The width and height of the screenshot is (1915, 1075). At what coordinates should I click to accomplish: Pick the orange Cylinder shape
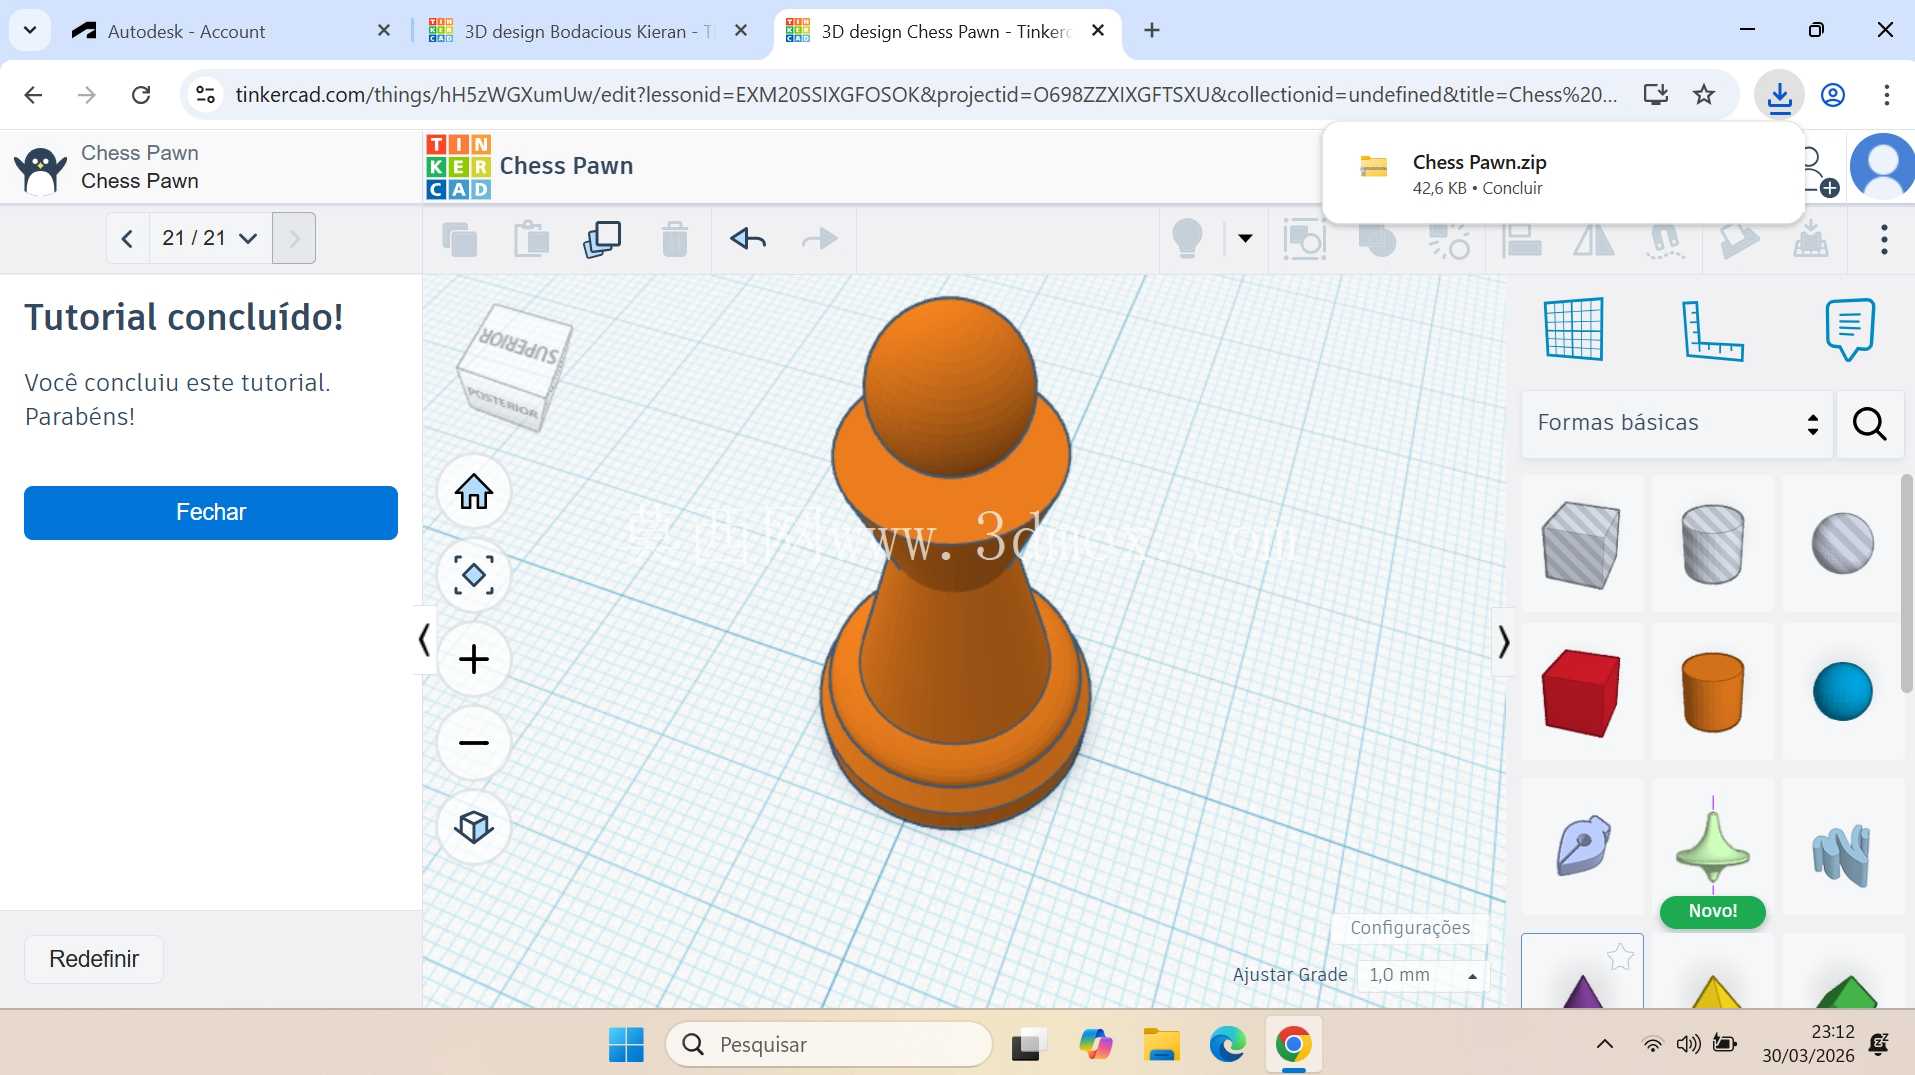(x=1713, y=692)
